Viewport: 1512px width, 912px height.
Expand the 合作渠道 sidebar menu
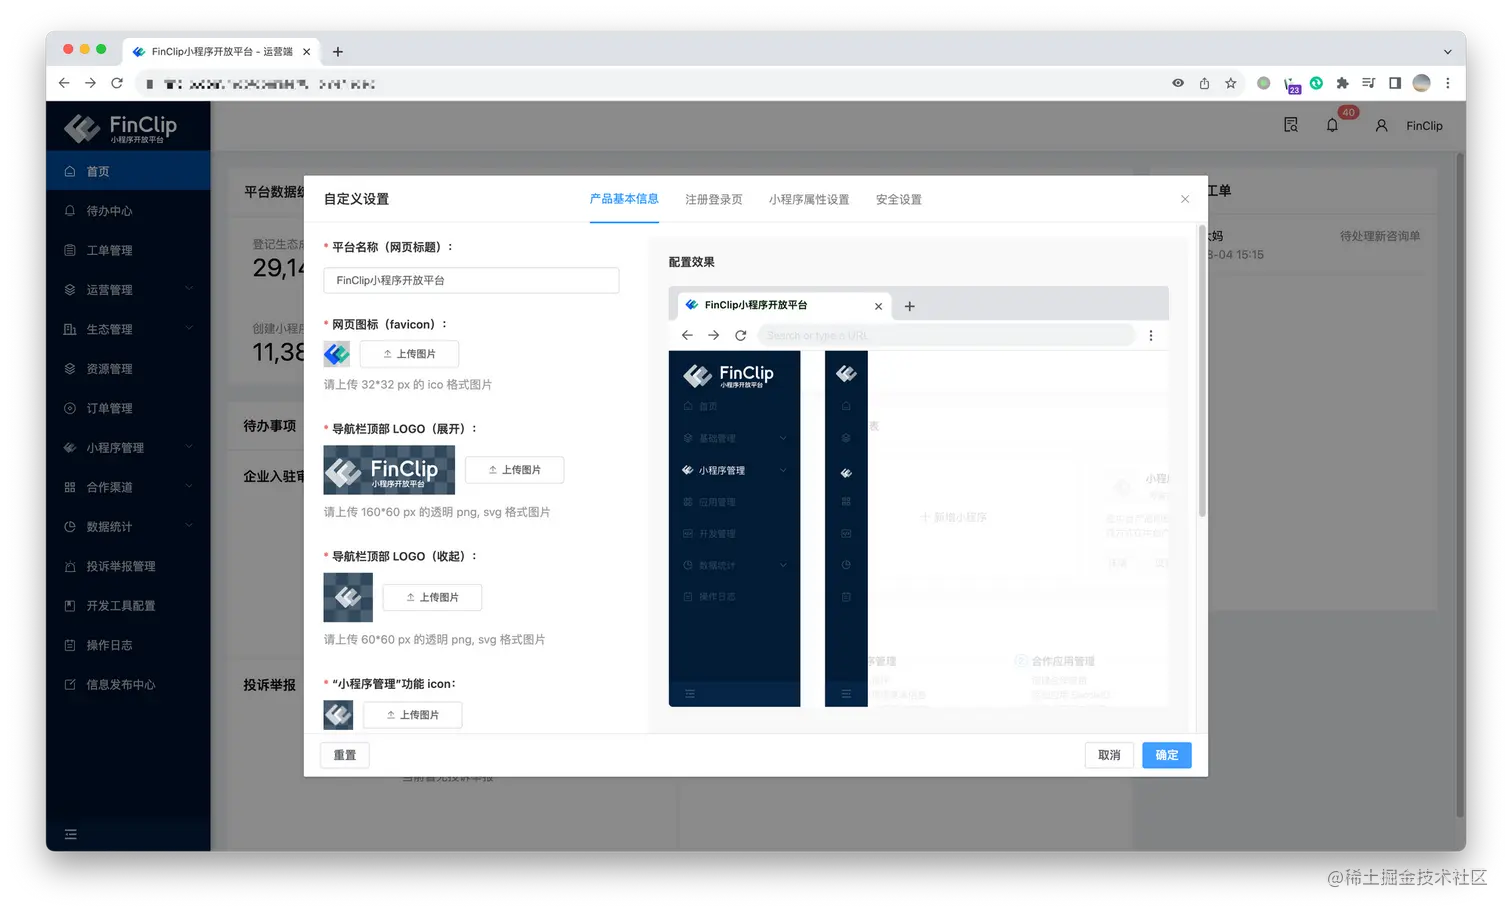click(128, 487)
